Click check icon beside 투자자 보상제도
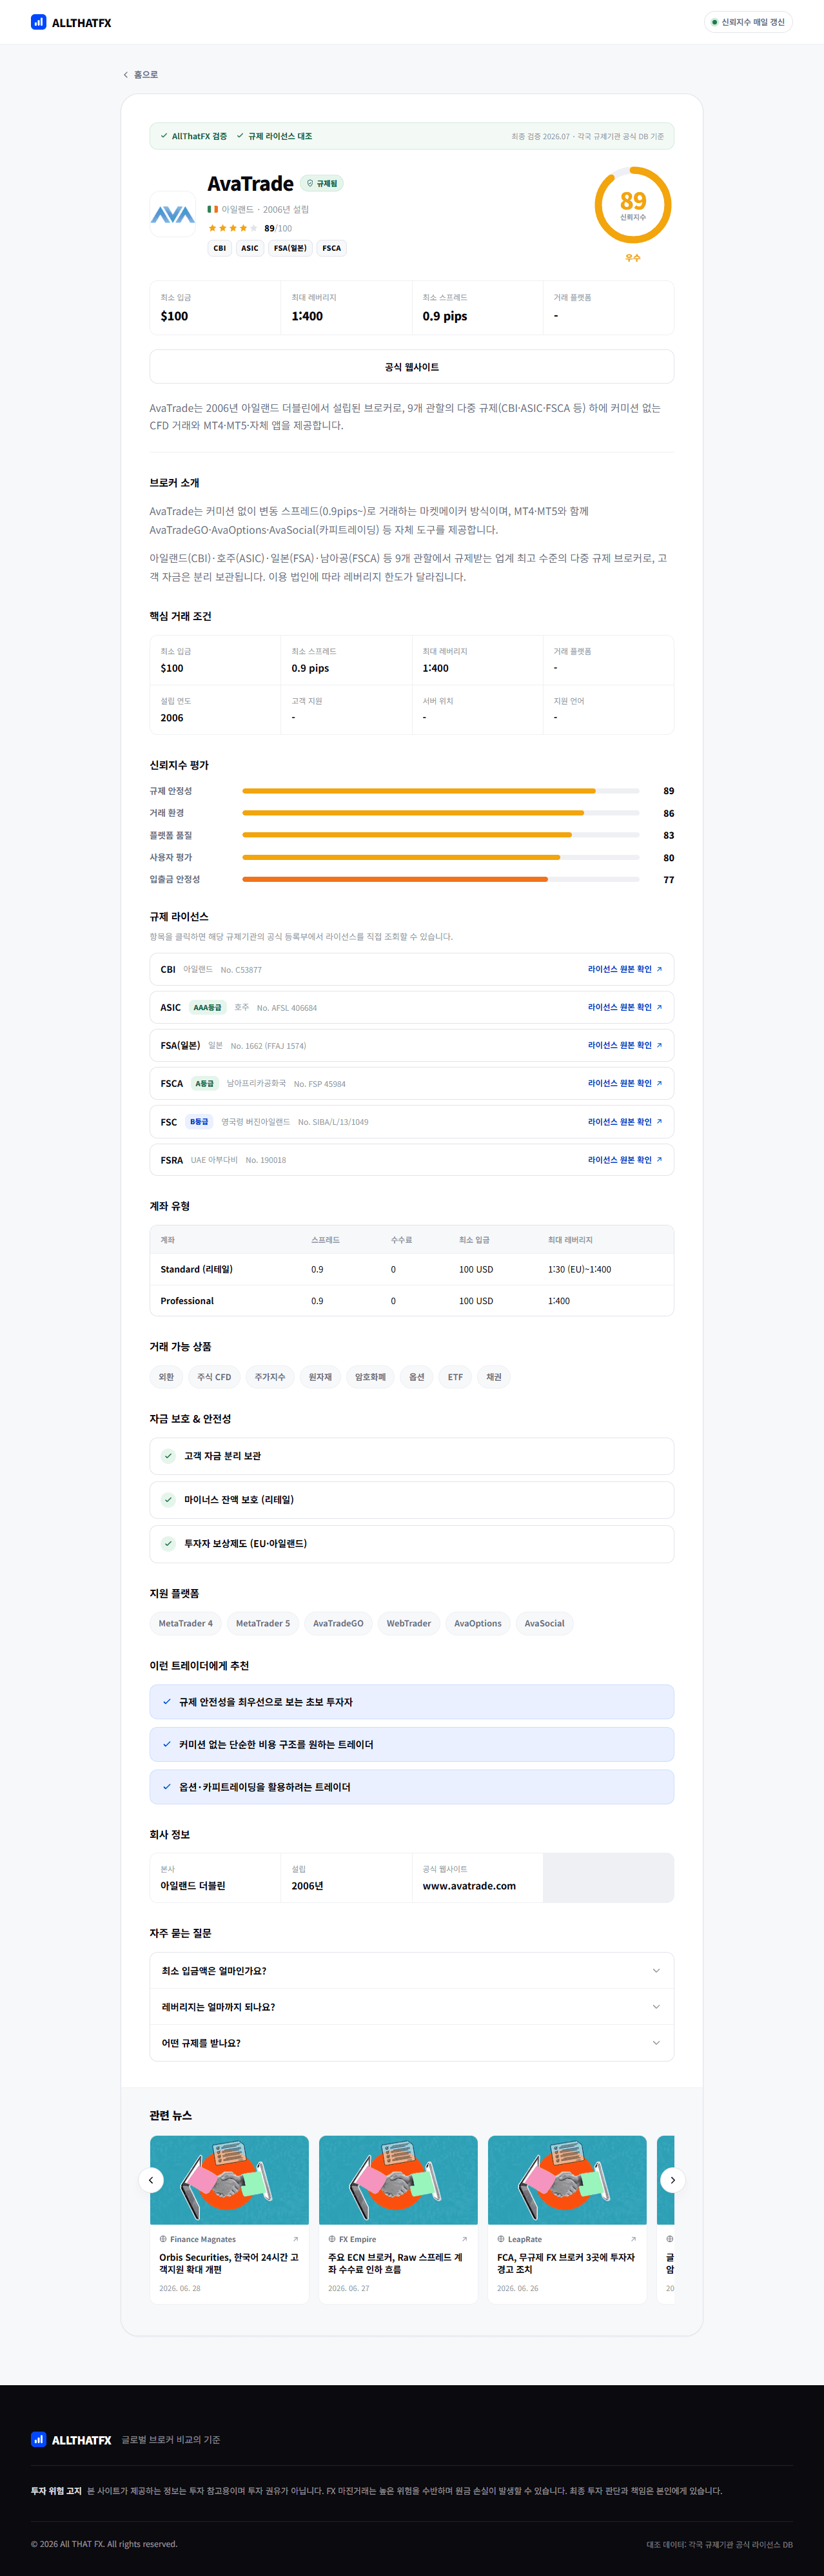Viewport: 824px width, 2576px height. pos(168,1544)
